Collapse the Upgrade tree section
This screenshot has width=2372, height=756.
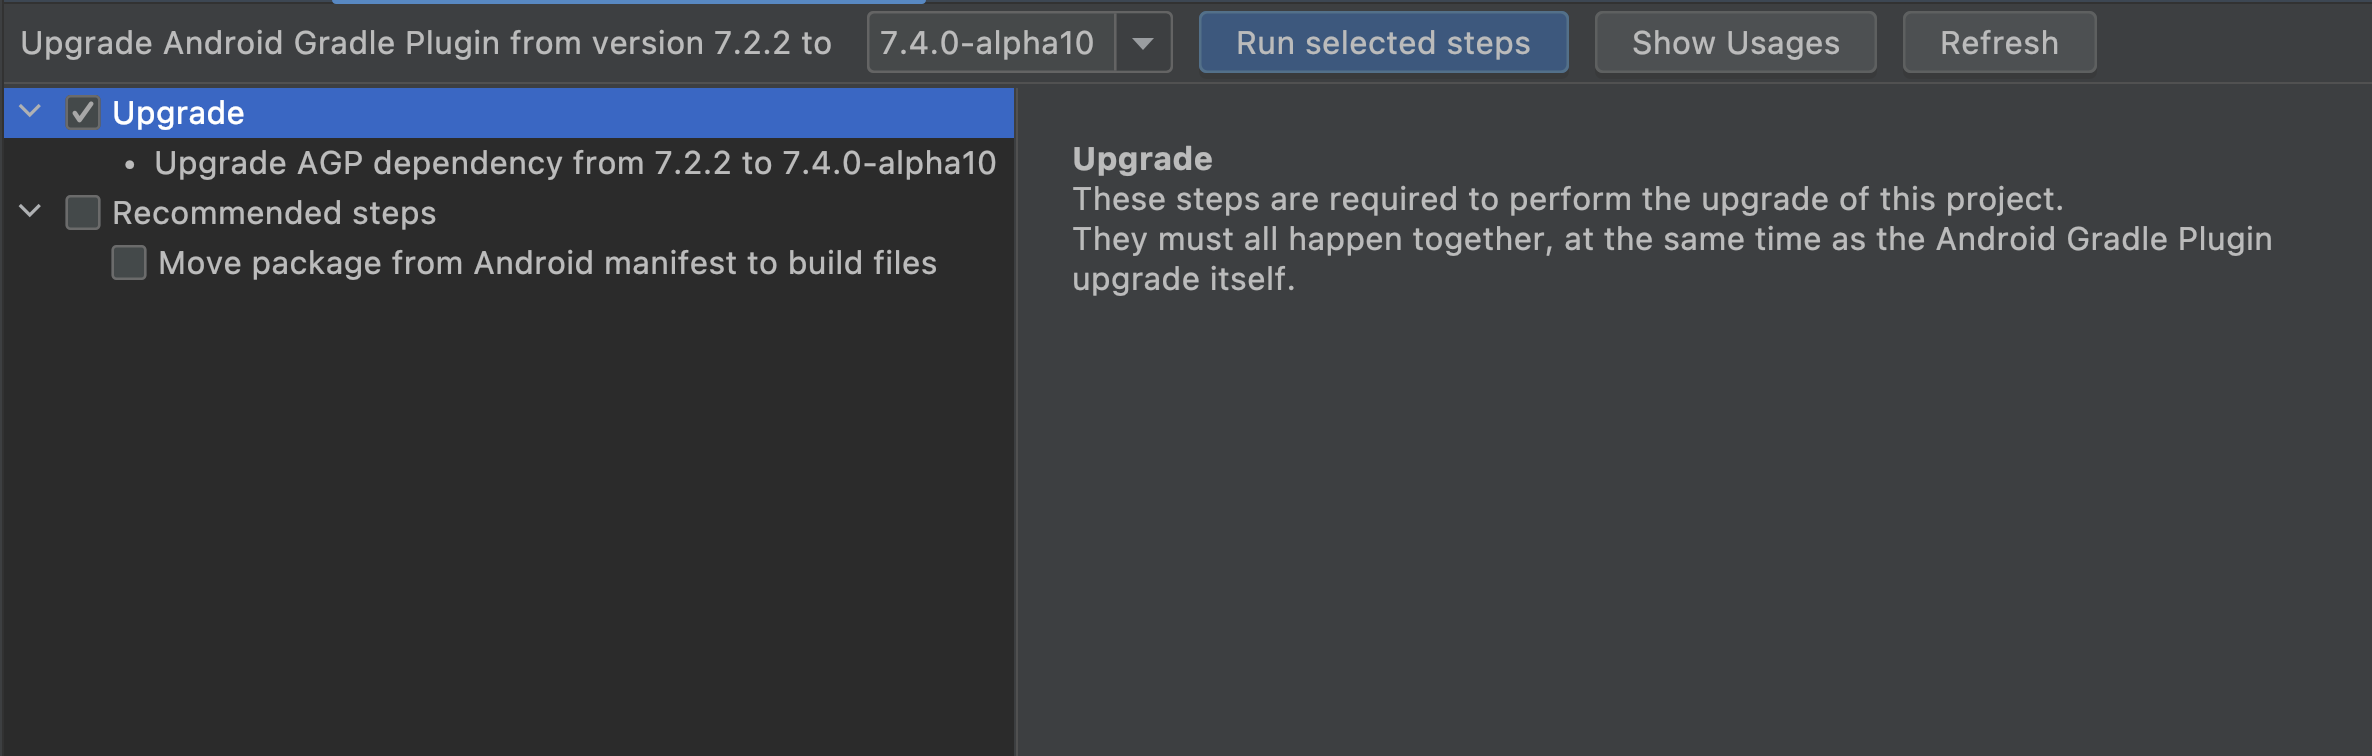click(x=30, y=112)
